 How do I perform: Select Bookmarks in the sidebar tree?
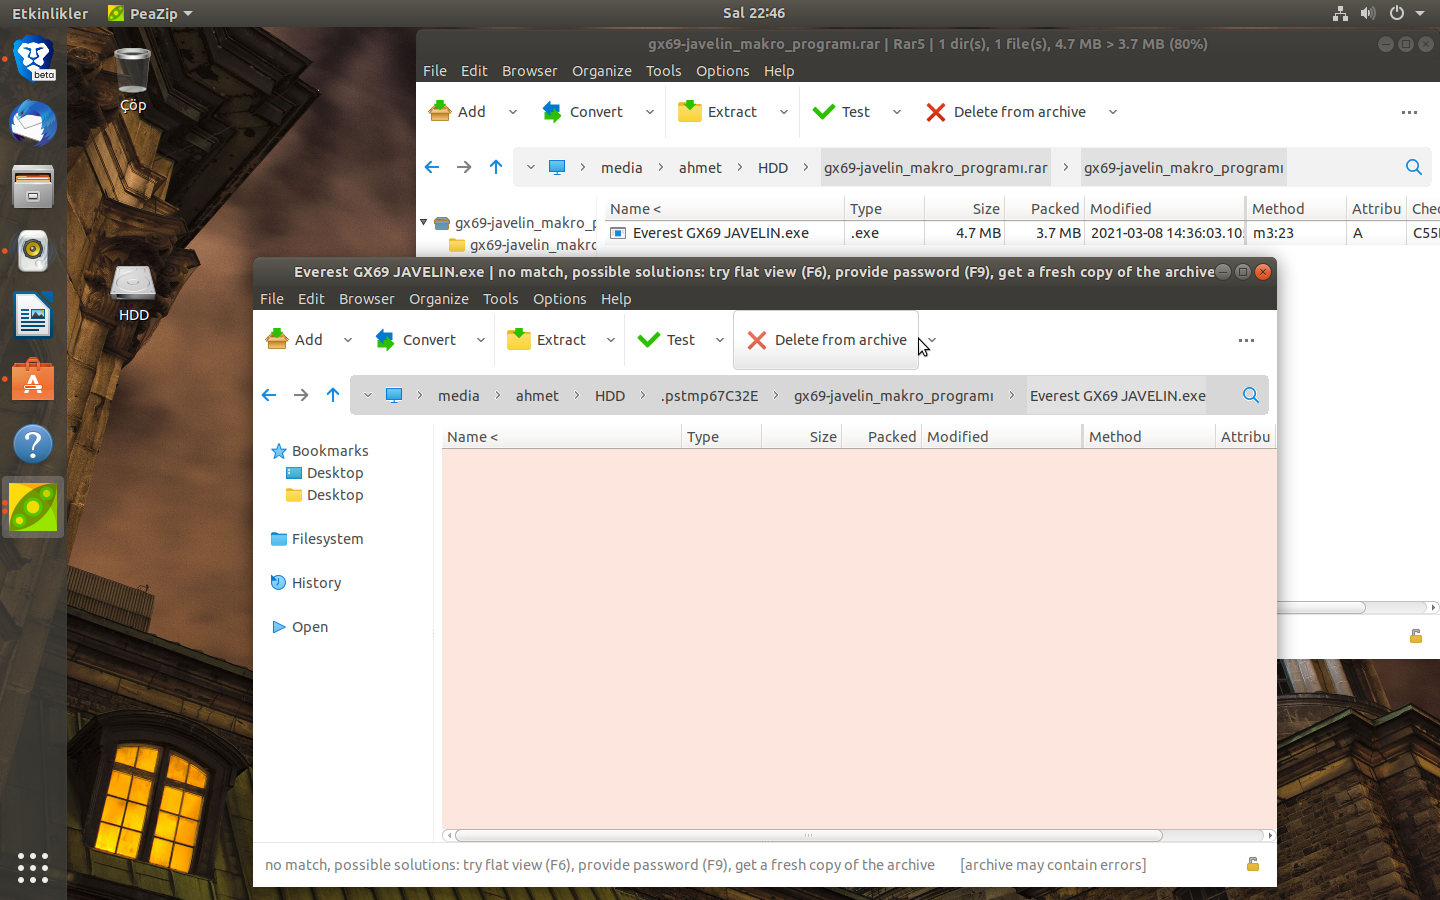click(330, 451)
